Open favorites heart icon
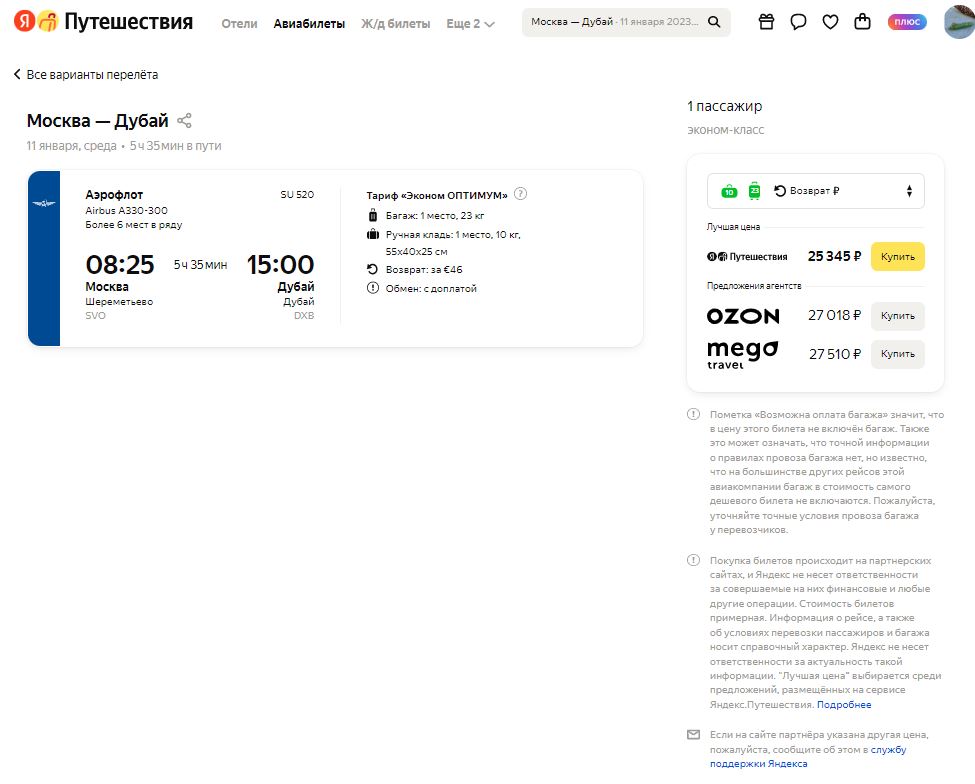 pos(830,22)
